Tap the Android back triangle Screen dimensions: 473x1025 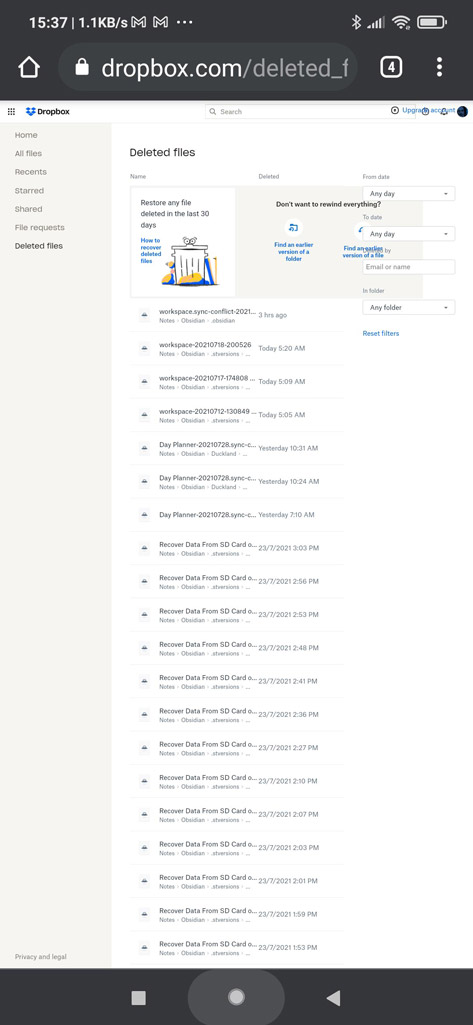tap(333, 998)
